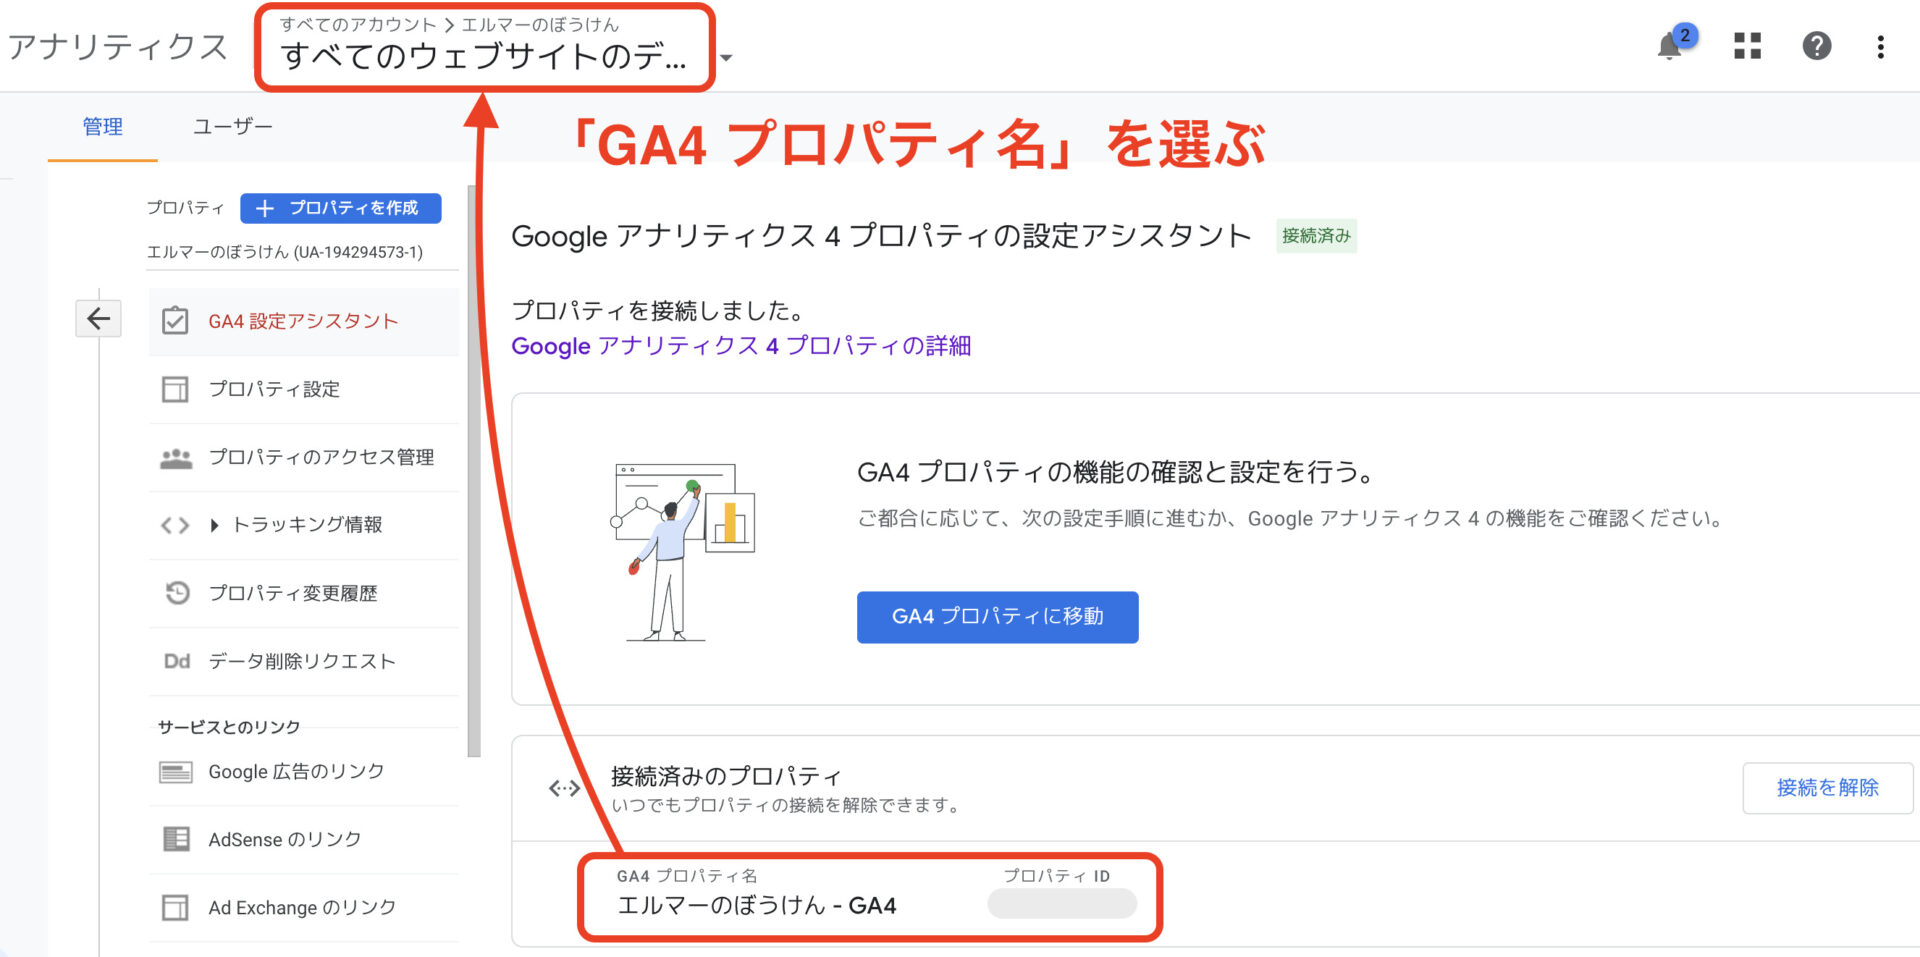Click the property access management people icon
1920x957 pixels.
pos(176,458)
